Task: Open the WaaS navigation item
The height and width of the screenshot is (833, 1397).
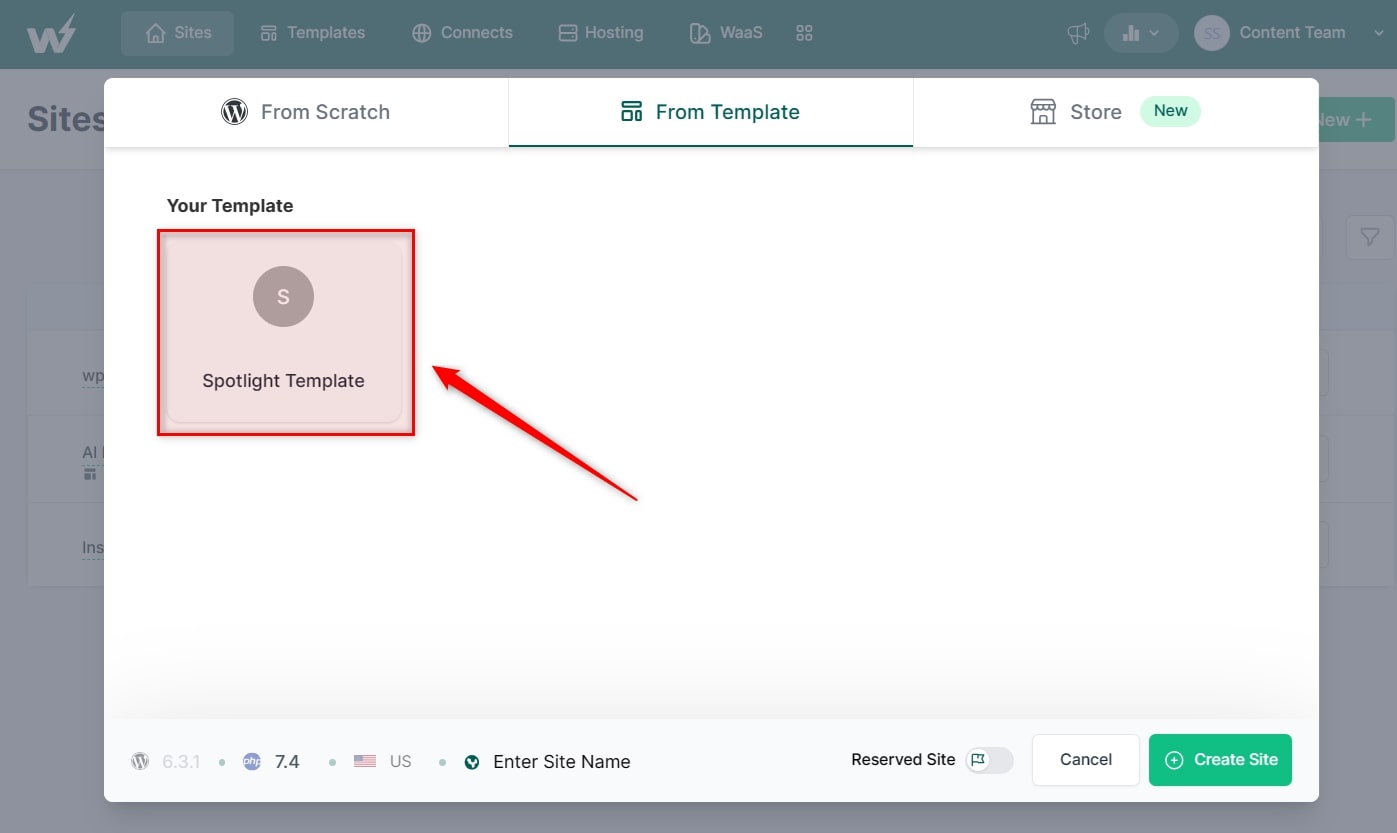Action: pos(726,33)
